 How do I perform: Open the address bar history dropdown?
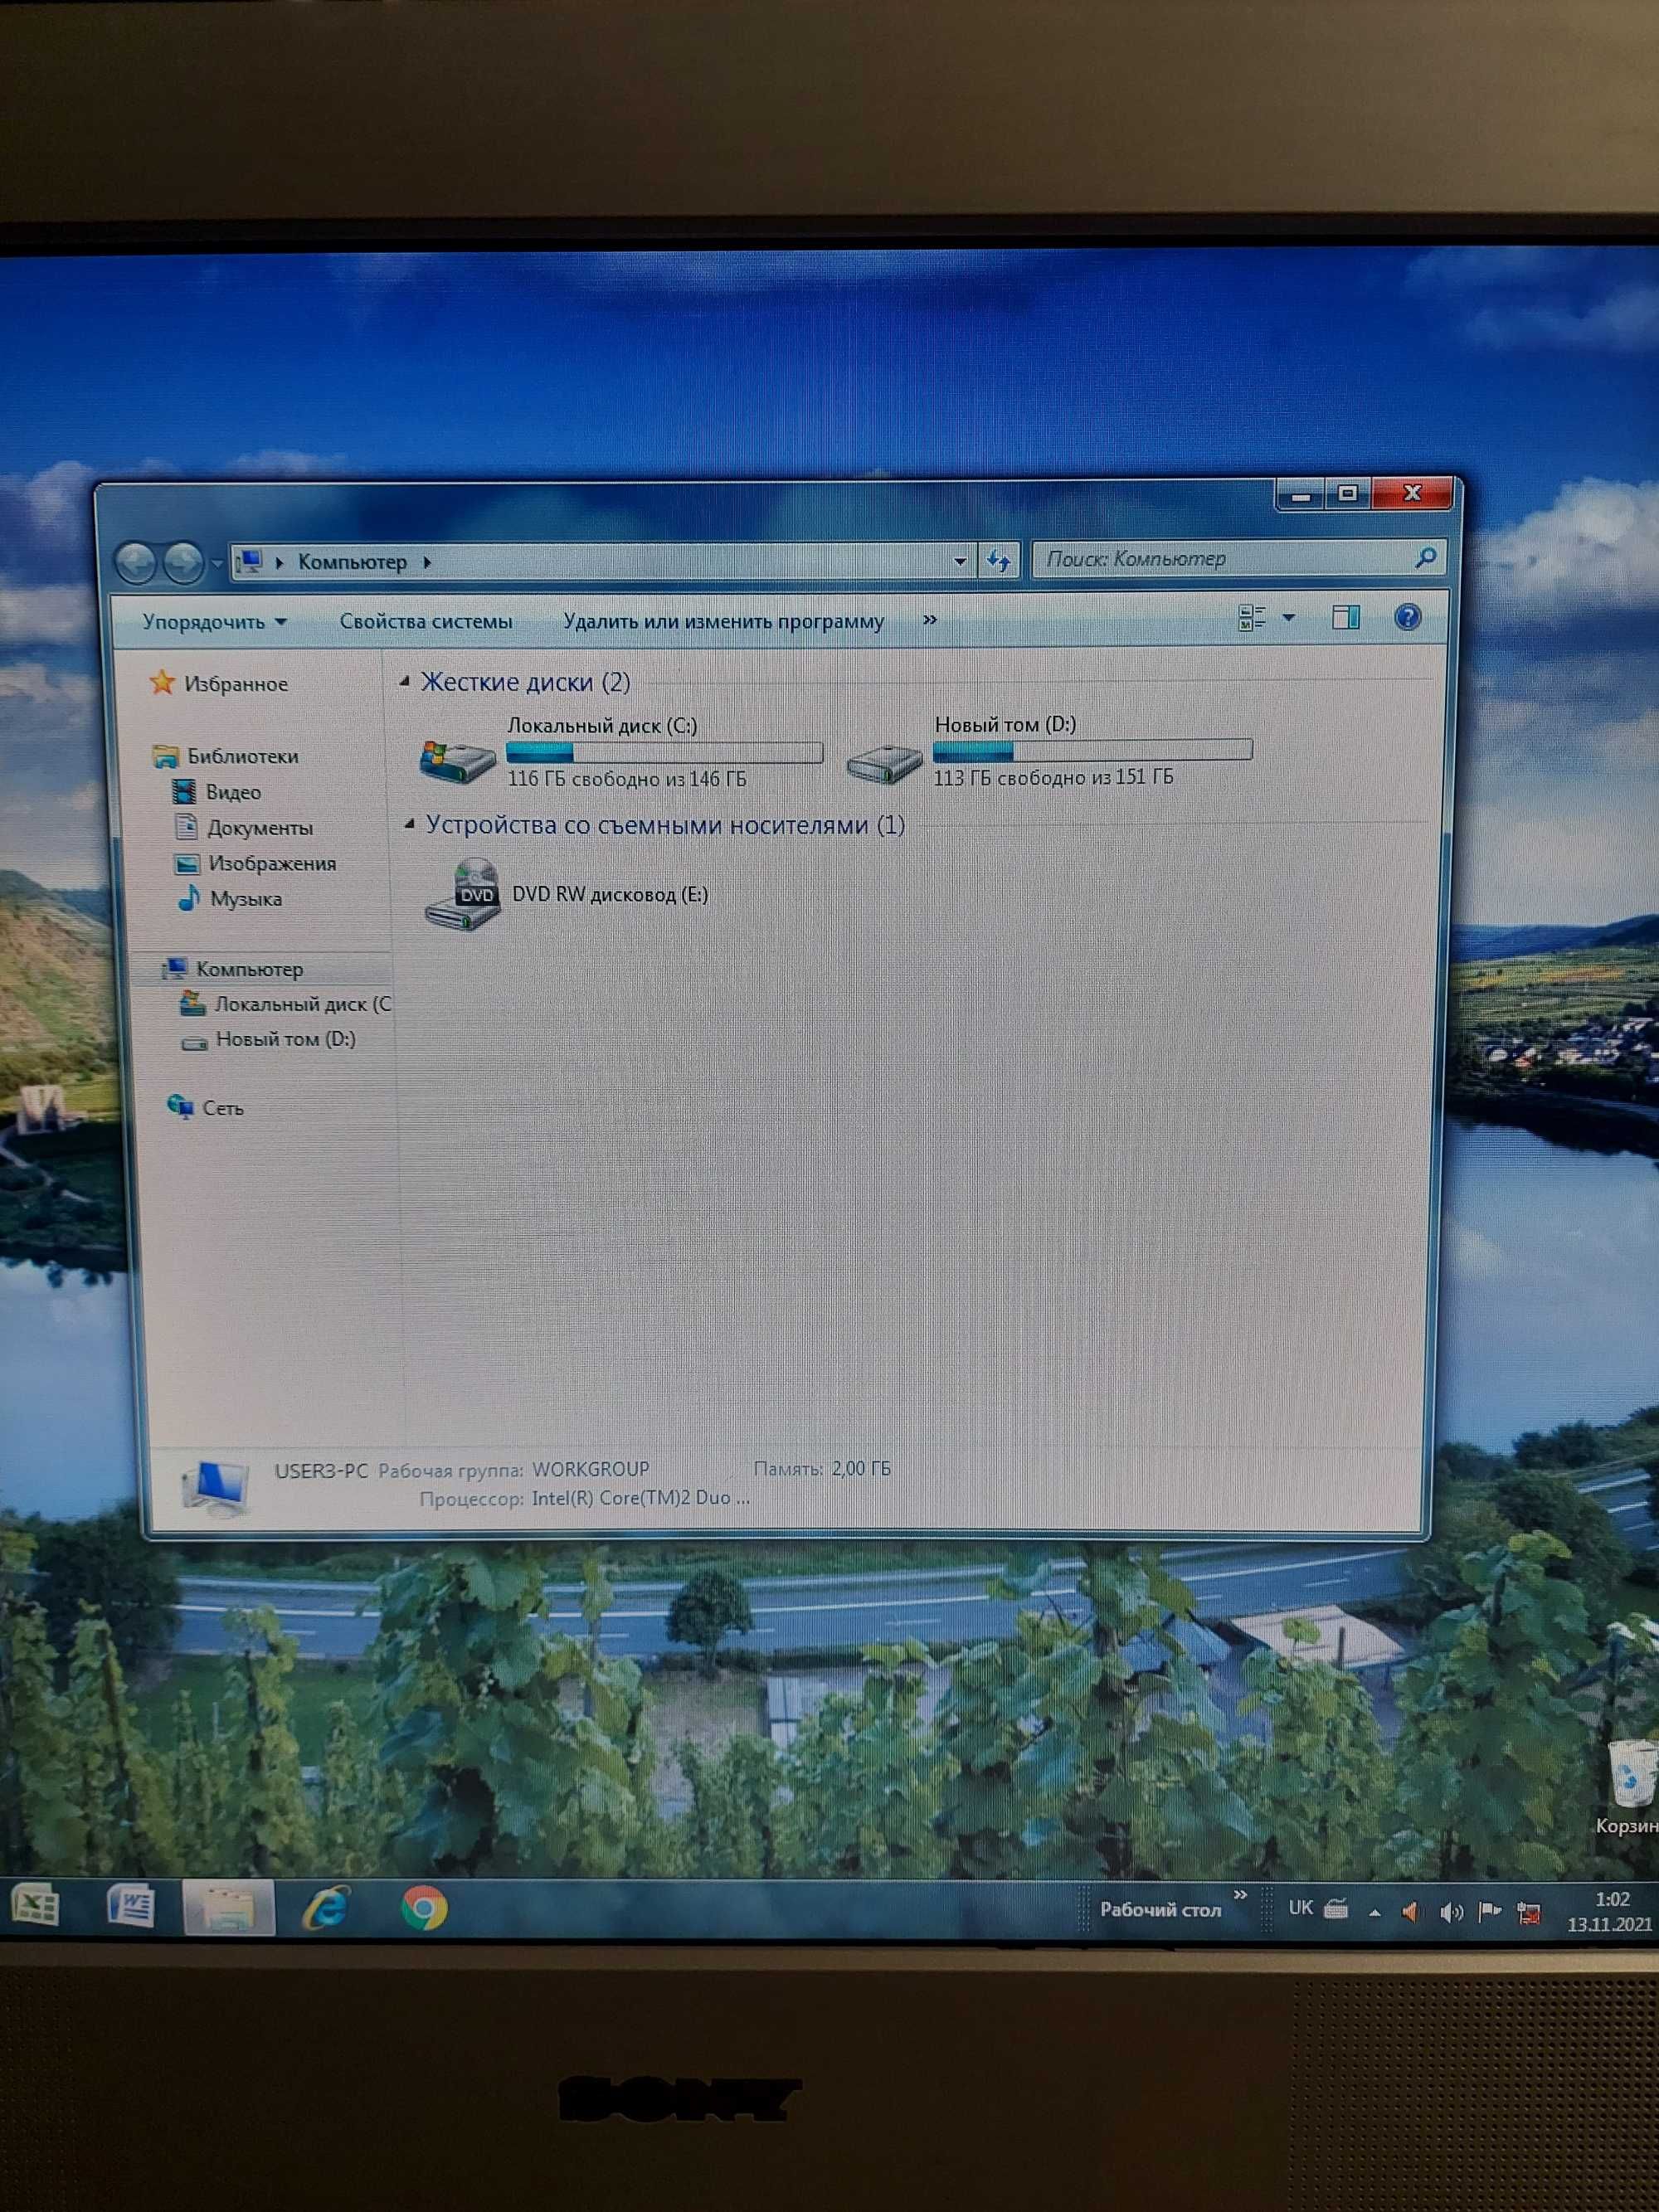[959, 561]
